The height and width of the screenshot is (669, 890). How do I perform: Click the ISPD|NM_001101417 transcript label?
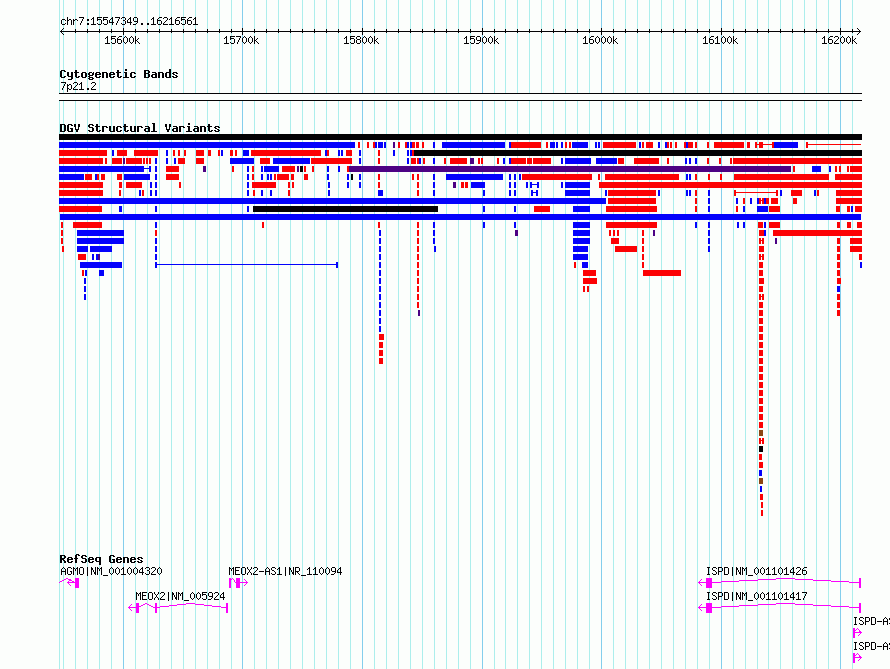[757, 596]
